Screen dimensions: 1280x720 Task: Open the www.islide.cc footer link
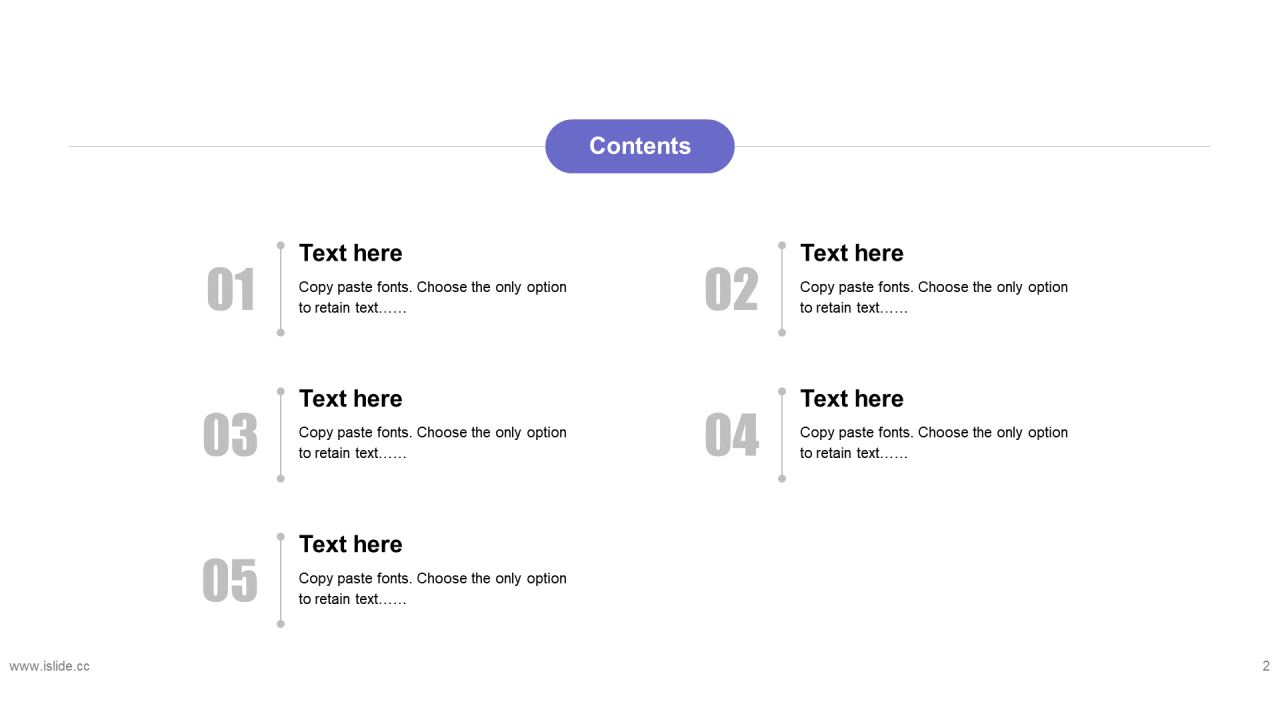pos(50,666)
